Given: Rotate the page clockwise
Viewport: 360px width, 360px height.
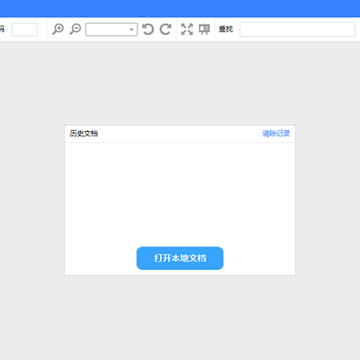Looking at the screenshot, I should coord(165,29).
